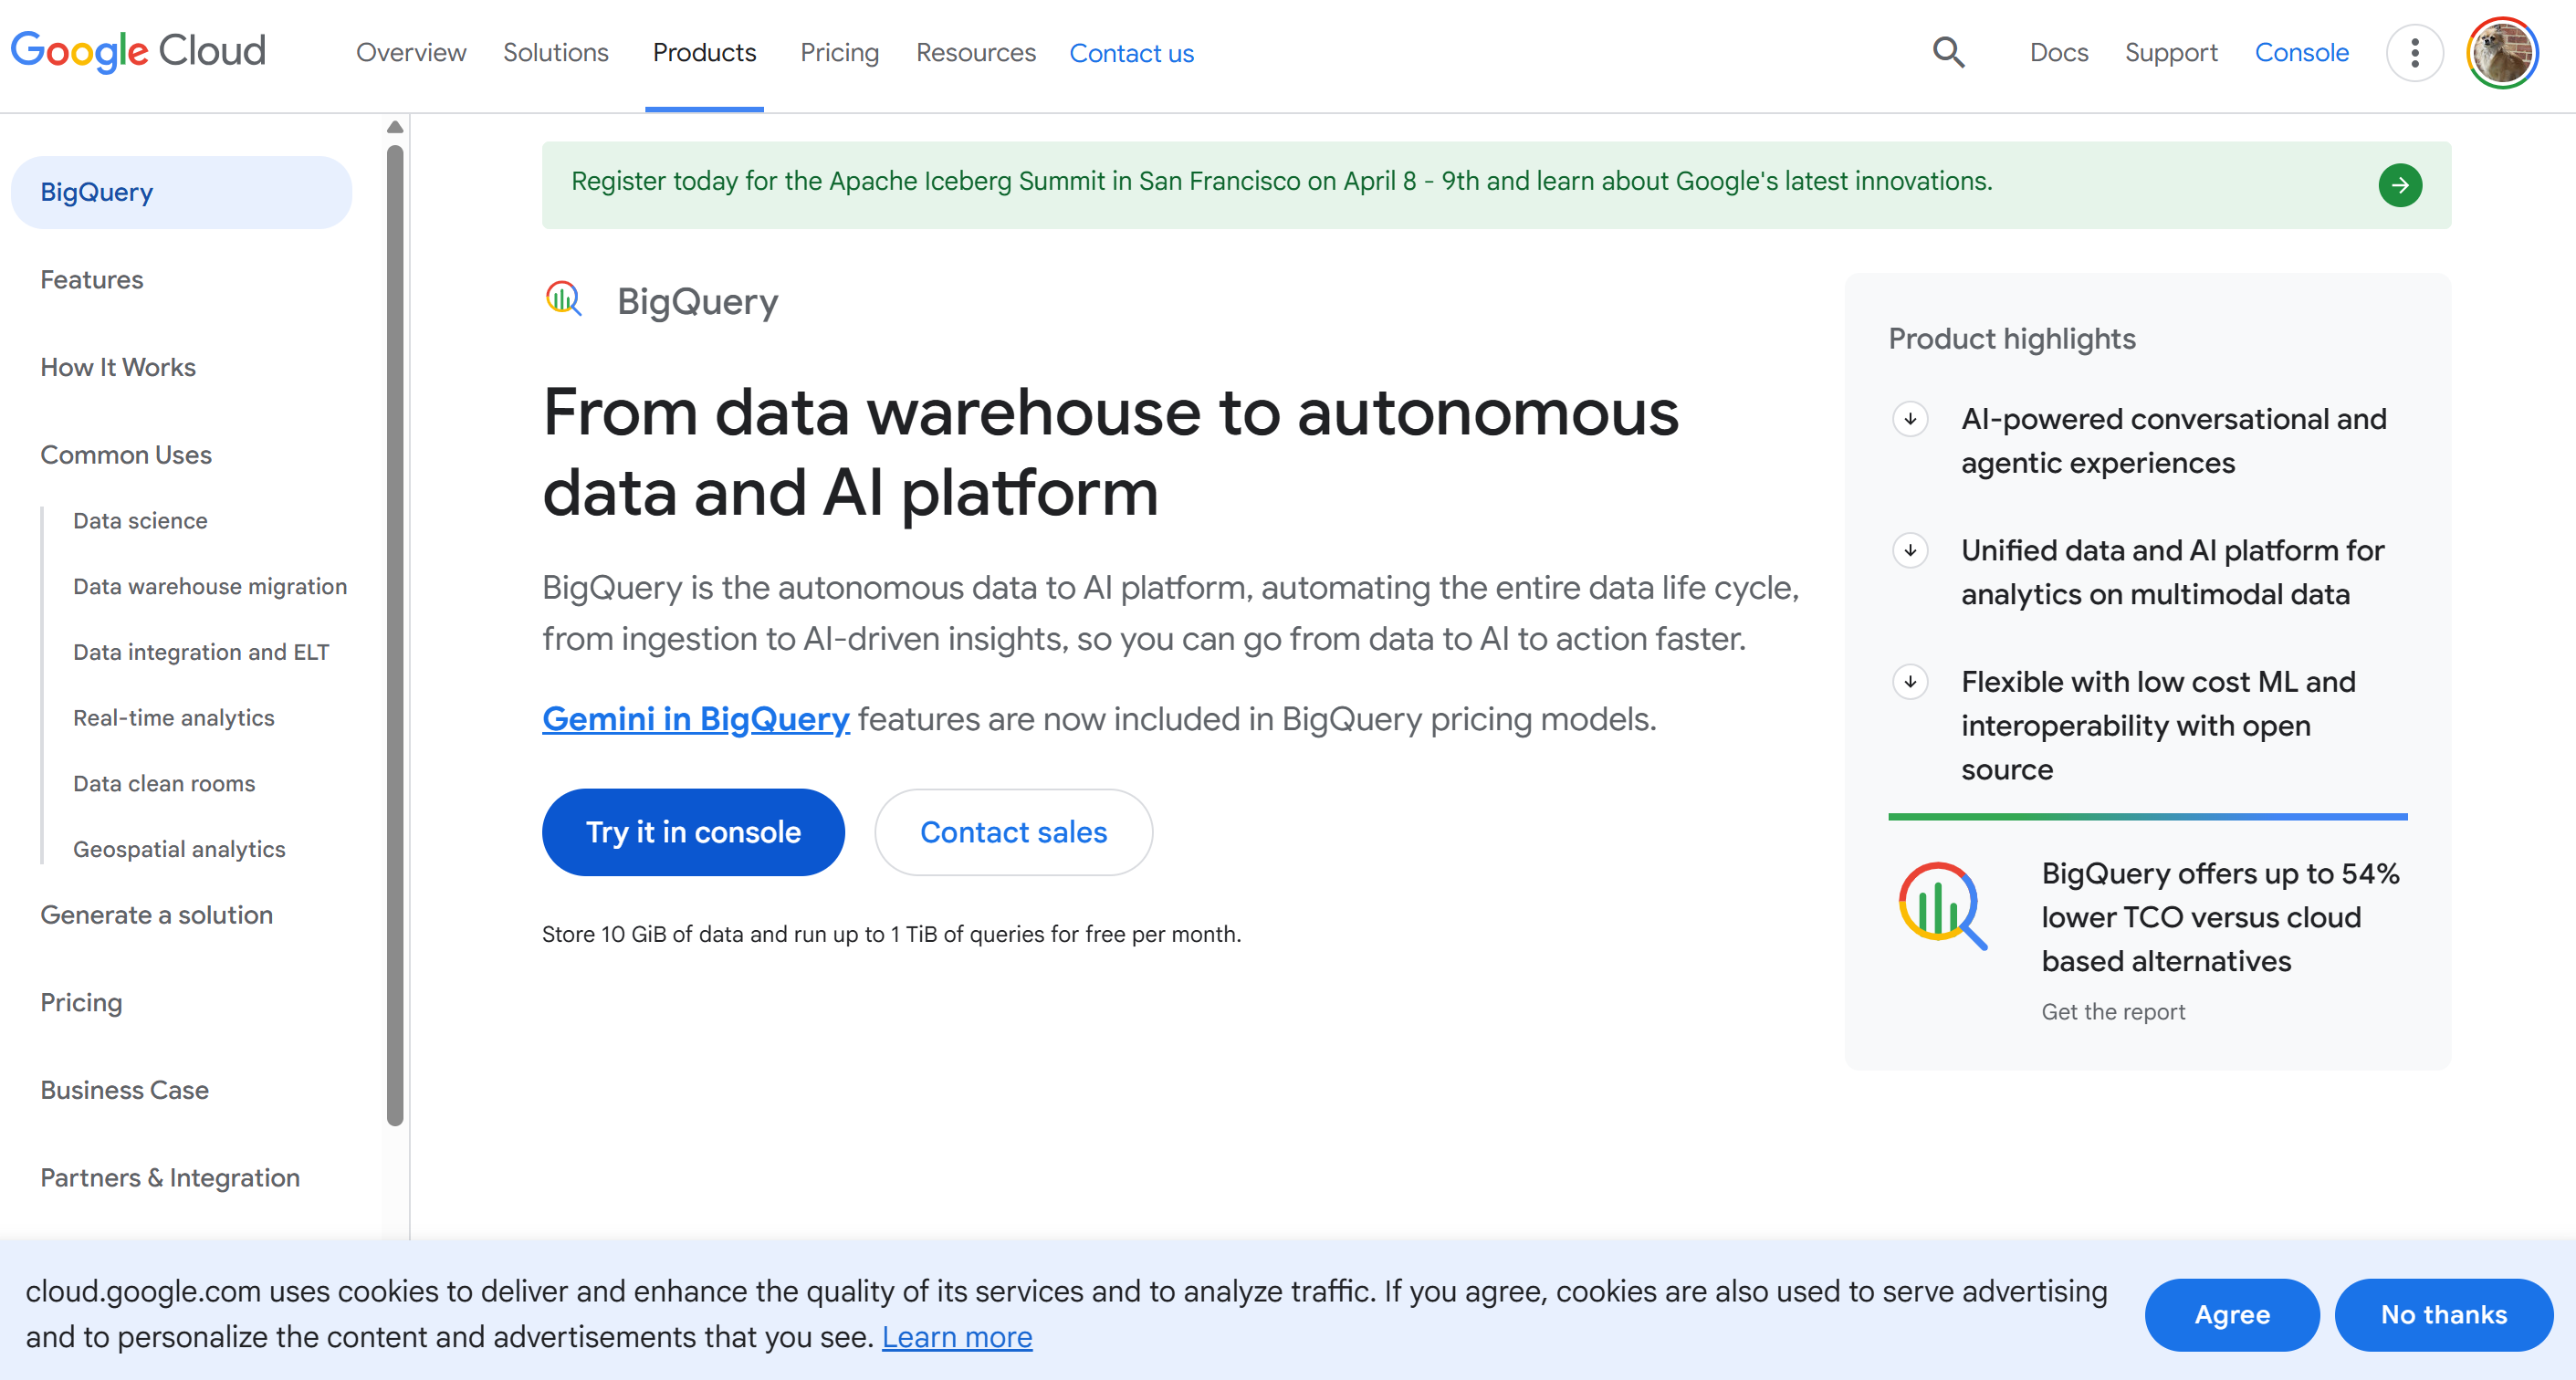The height and width of the screenshot is (1380, 2576).
Task: Click the large BigQuery icon near TCO report
Action: click(1941, 906)
